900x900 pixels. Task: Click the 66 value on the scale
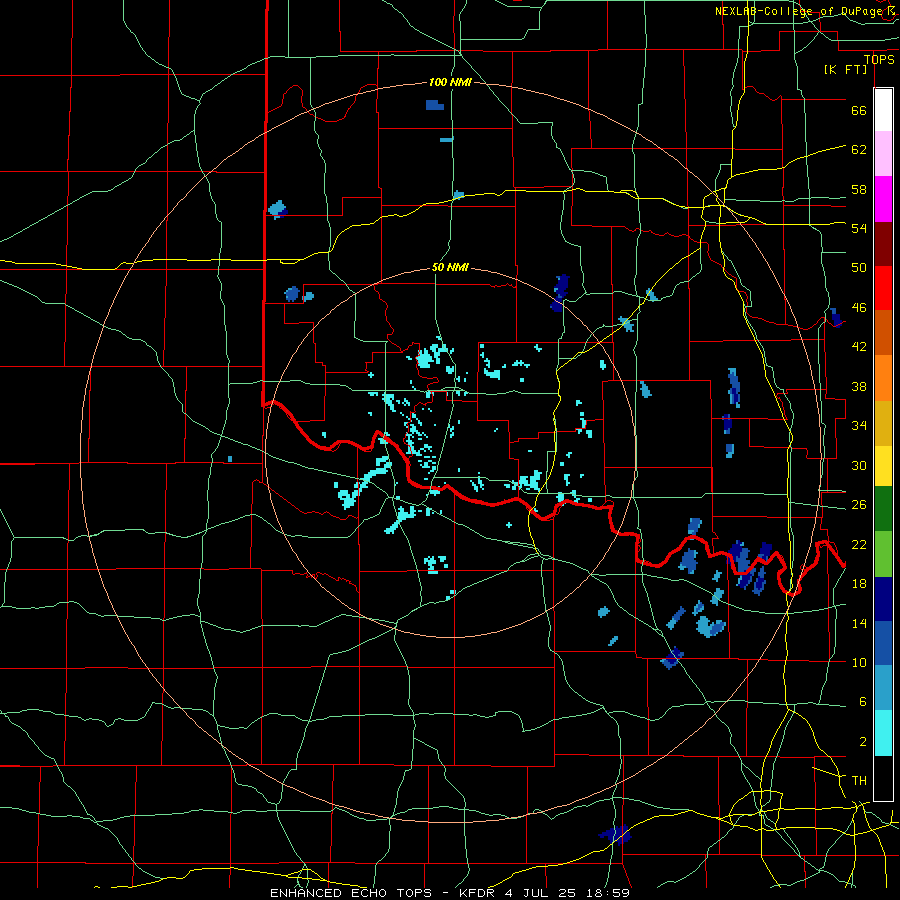pos(859,110)
